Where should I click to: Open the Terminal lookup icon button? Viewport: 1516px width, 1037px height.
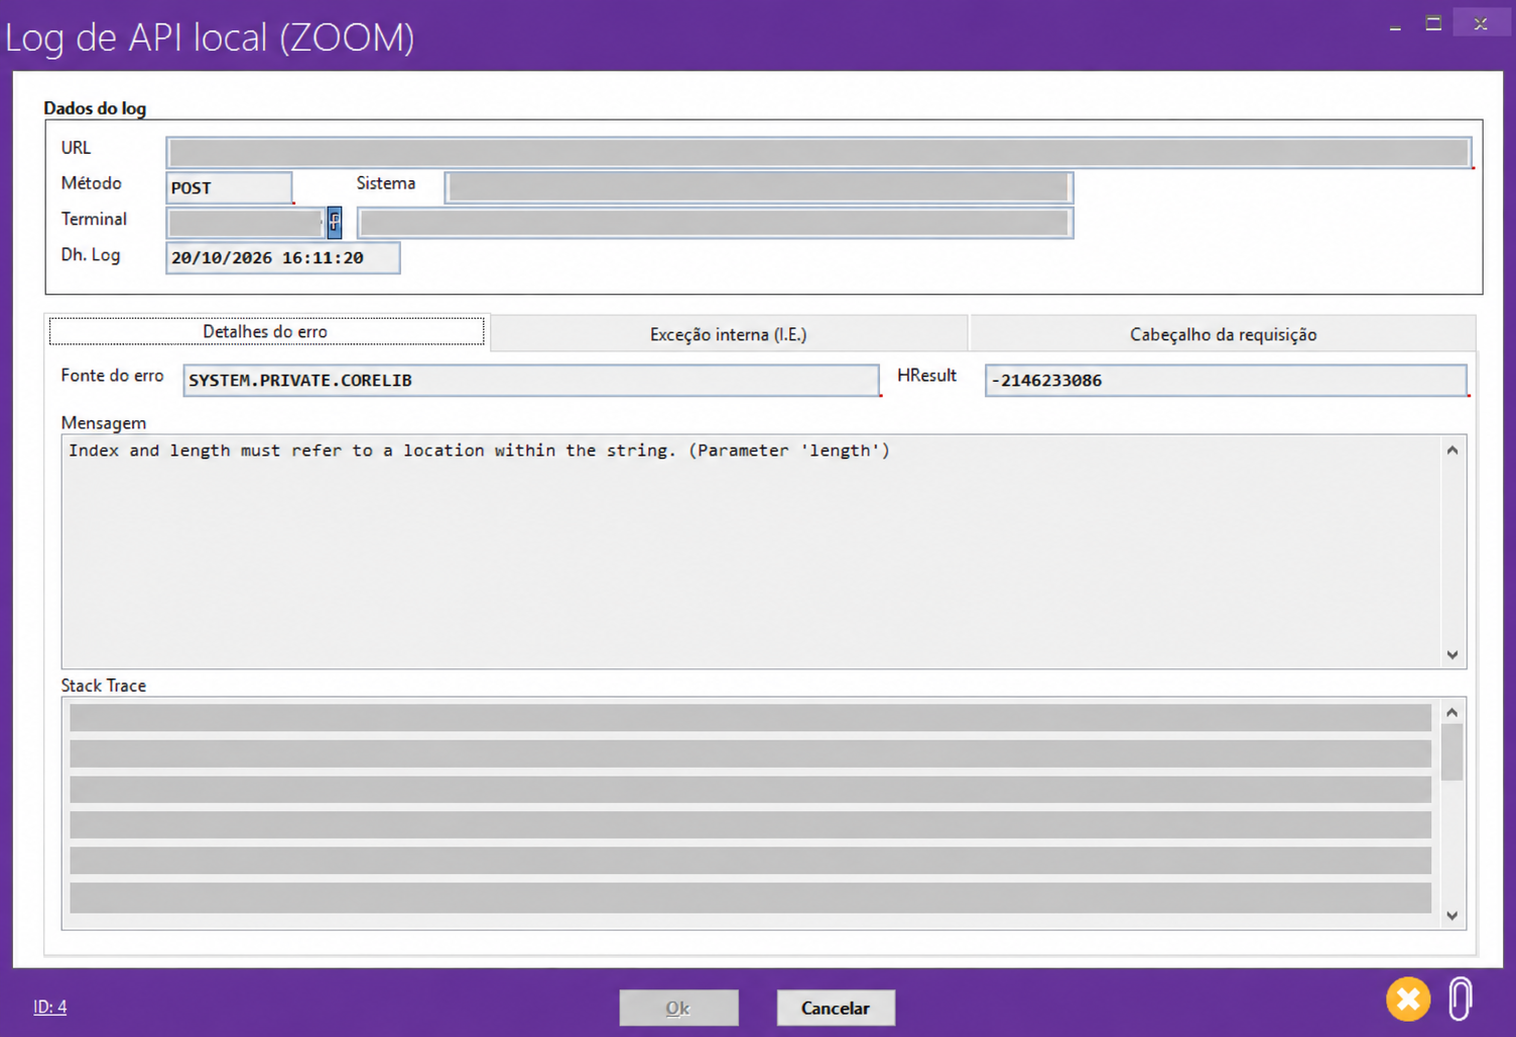pyautogui.click(x=334, y=222)
